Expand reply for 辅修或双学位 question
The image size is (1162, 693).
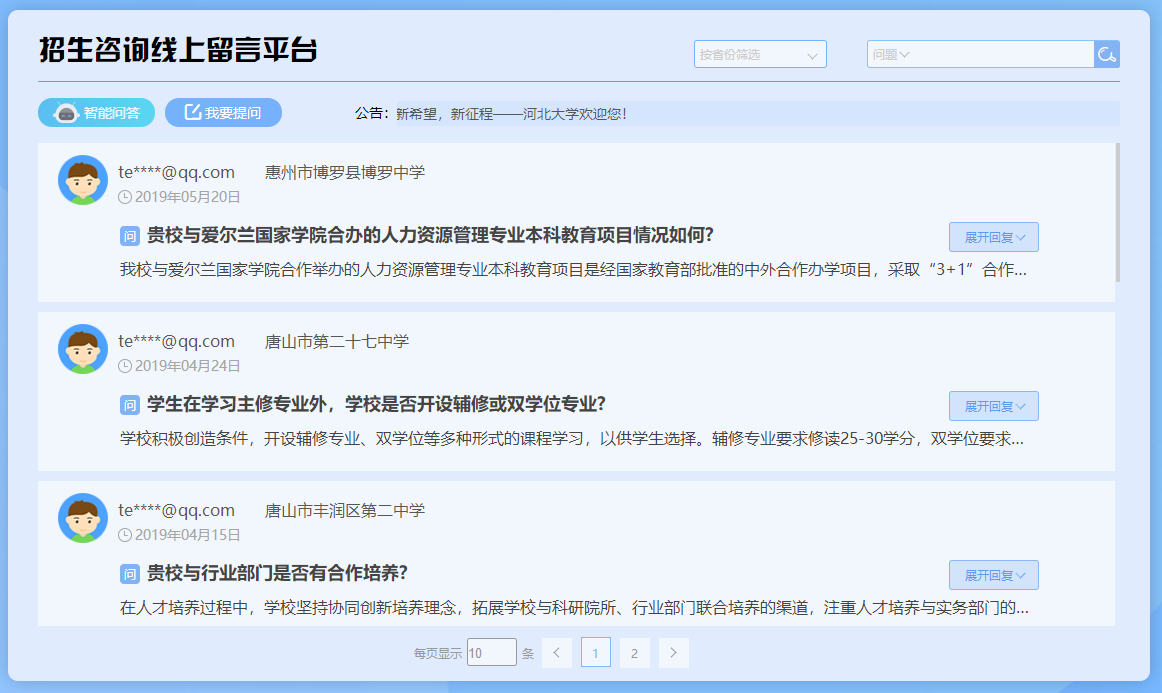tap(994, 406)
